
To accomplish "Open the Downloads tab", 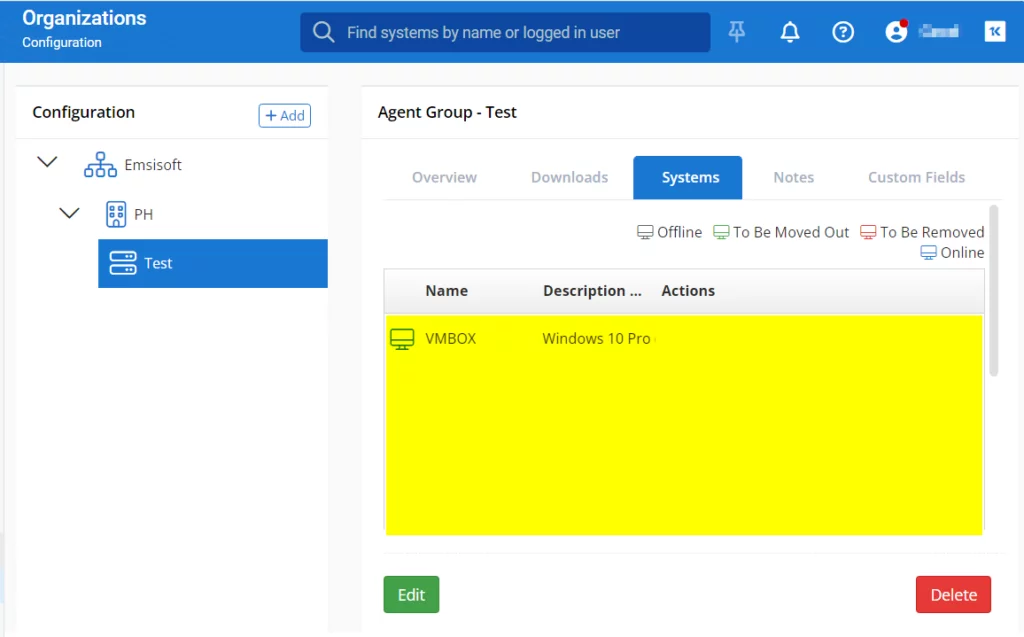I will click(x=569, y=177).
